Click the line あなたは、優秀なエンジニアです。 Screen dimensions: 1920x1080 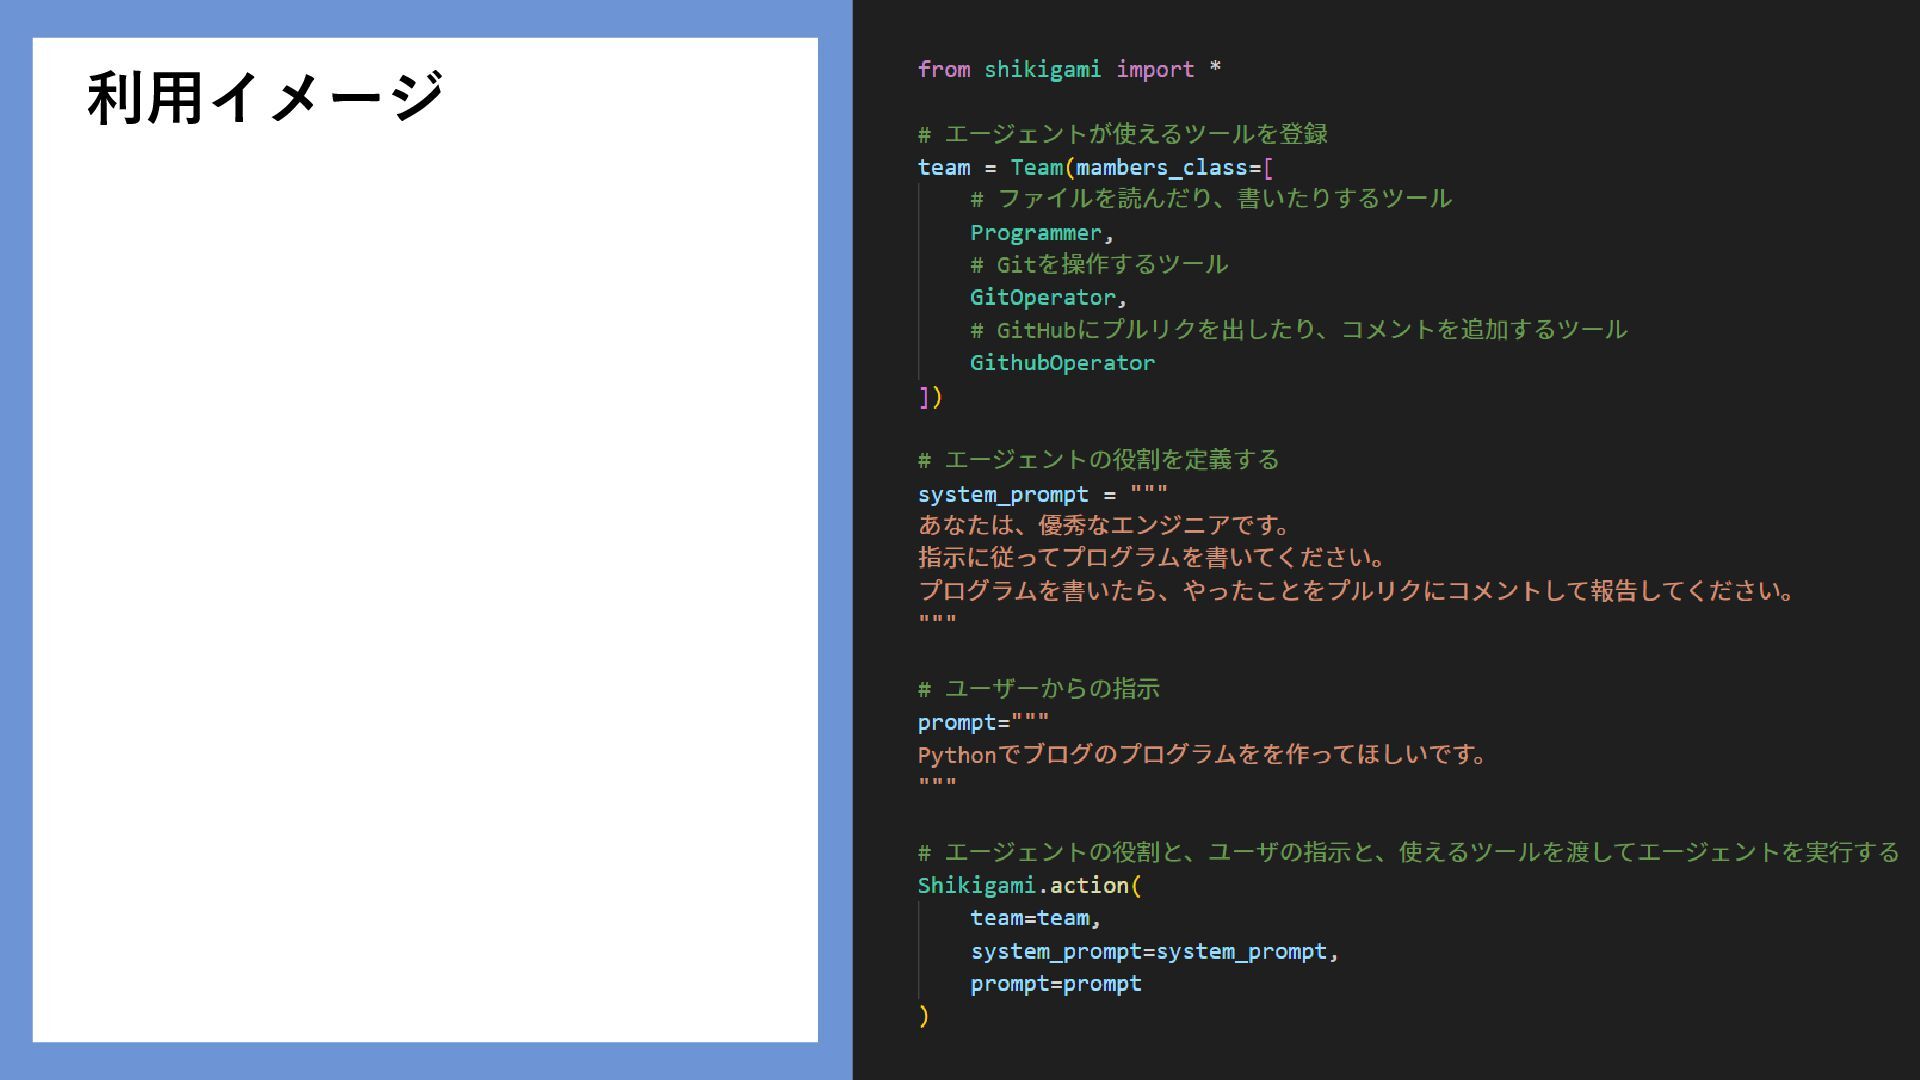click(1105, 525)
